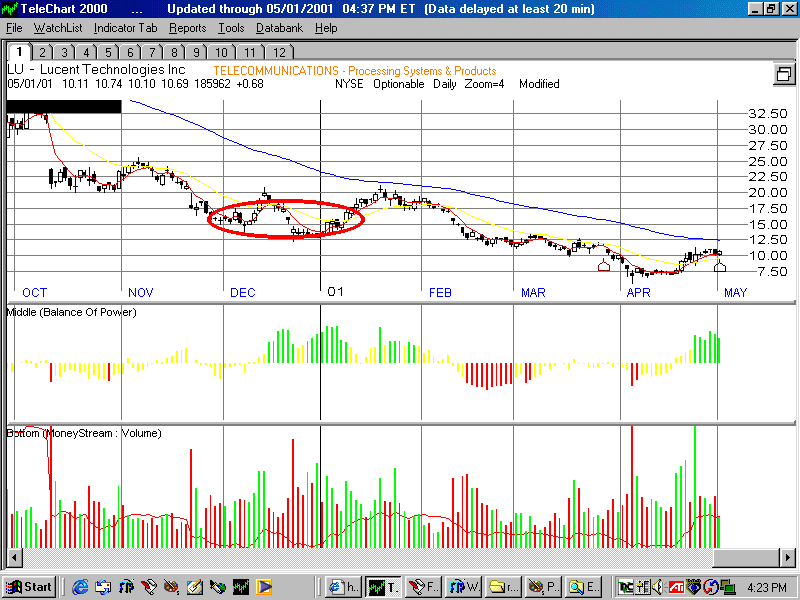This screenshot has width=800, height=600.
Task: Open the WatchList menu
Action: pos(58,28)
